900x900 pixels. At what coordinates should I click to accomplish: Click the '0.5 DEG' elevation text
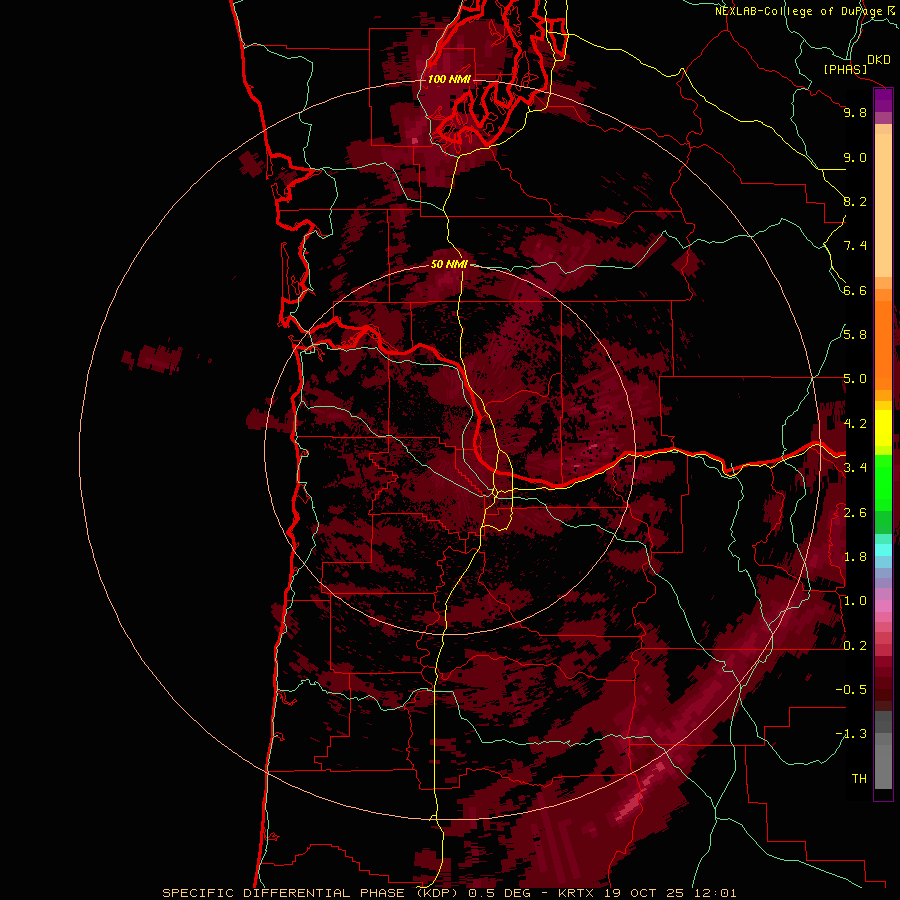[501, 893]
